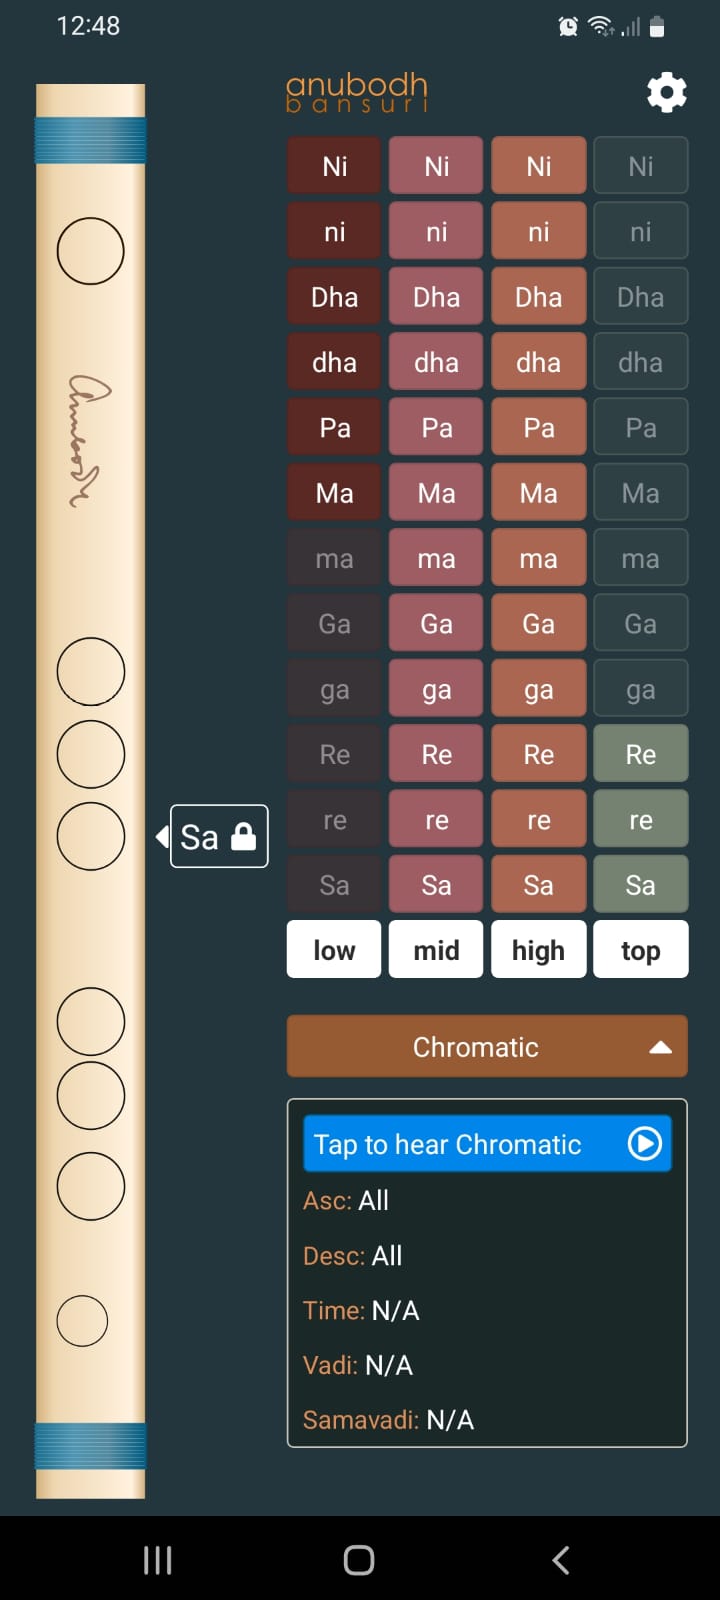This screenshot has height=1600, width=720.
Task: Tap the dark red low Ni swatch
Action: pos(334,166)
